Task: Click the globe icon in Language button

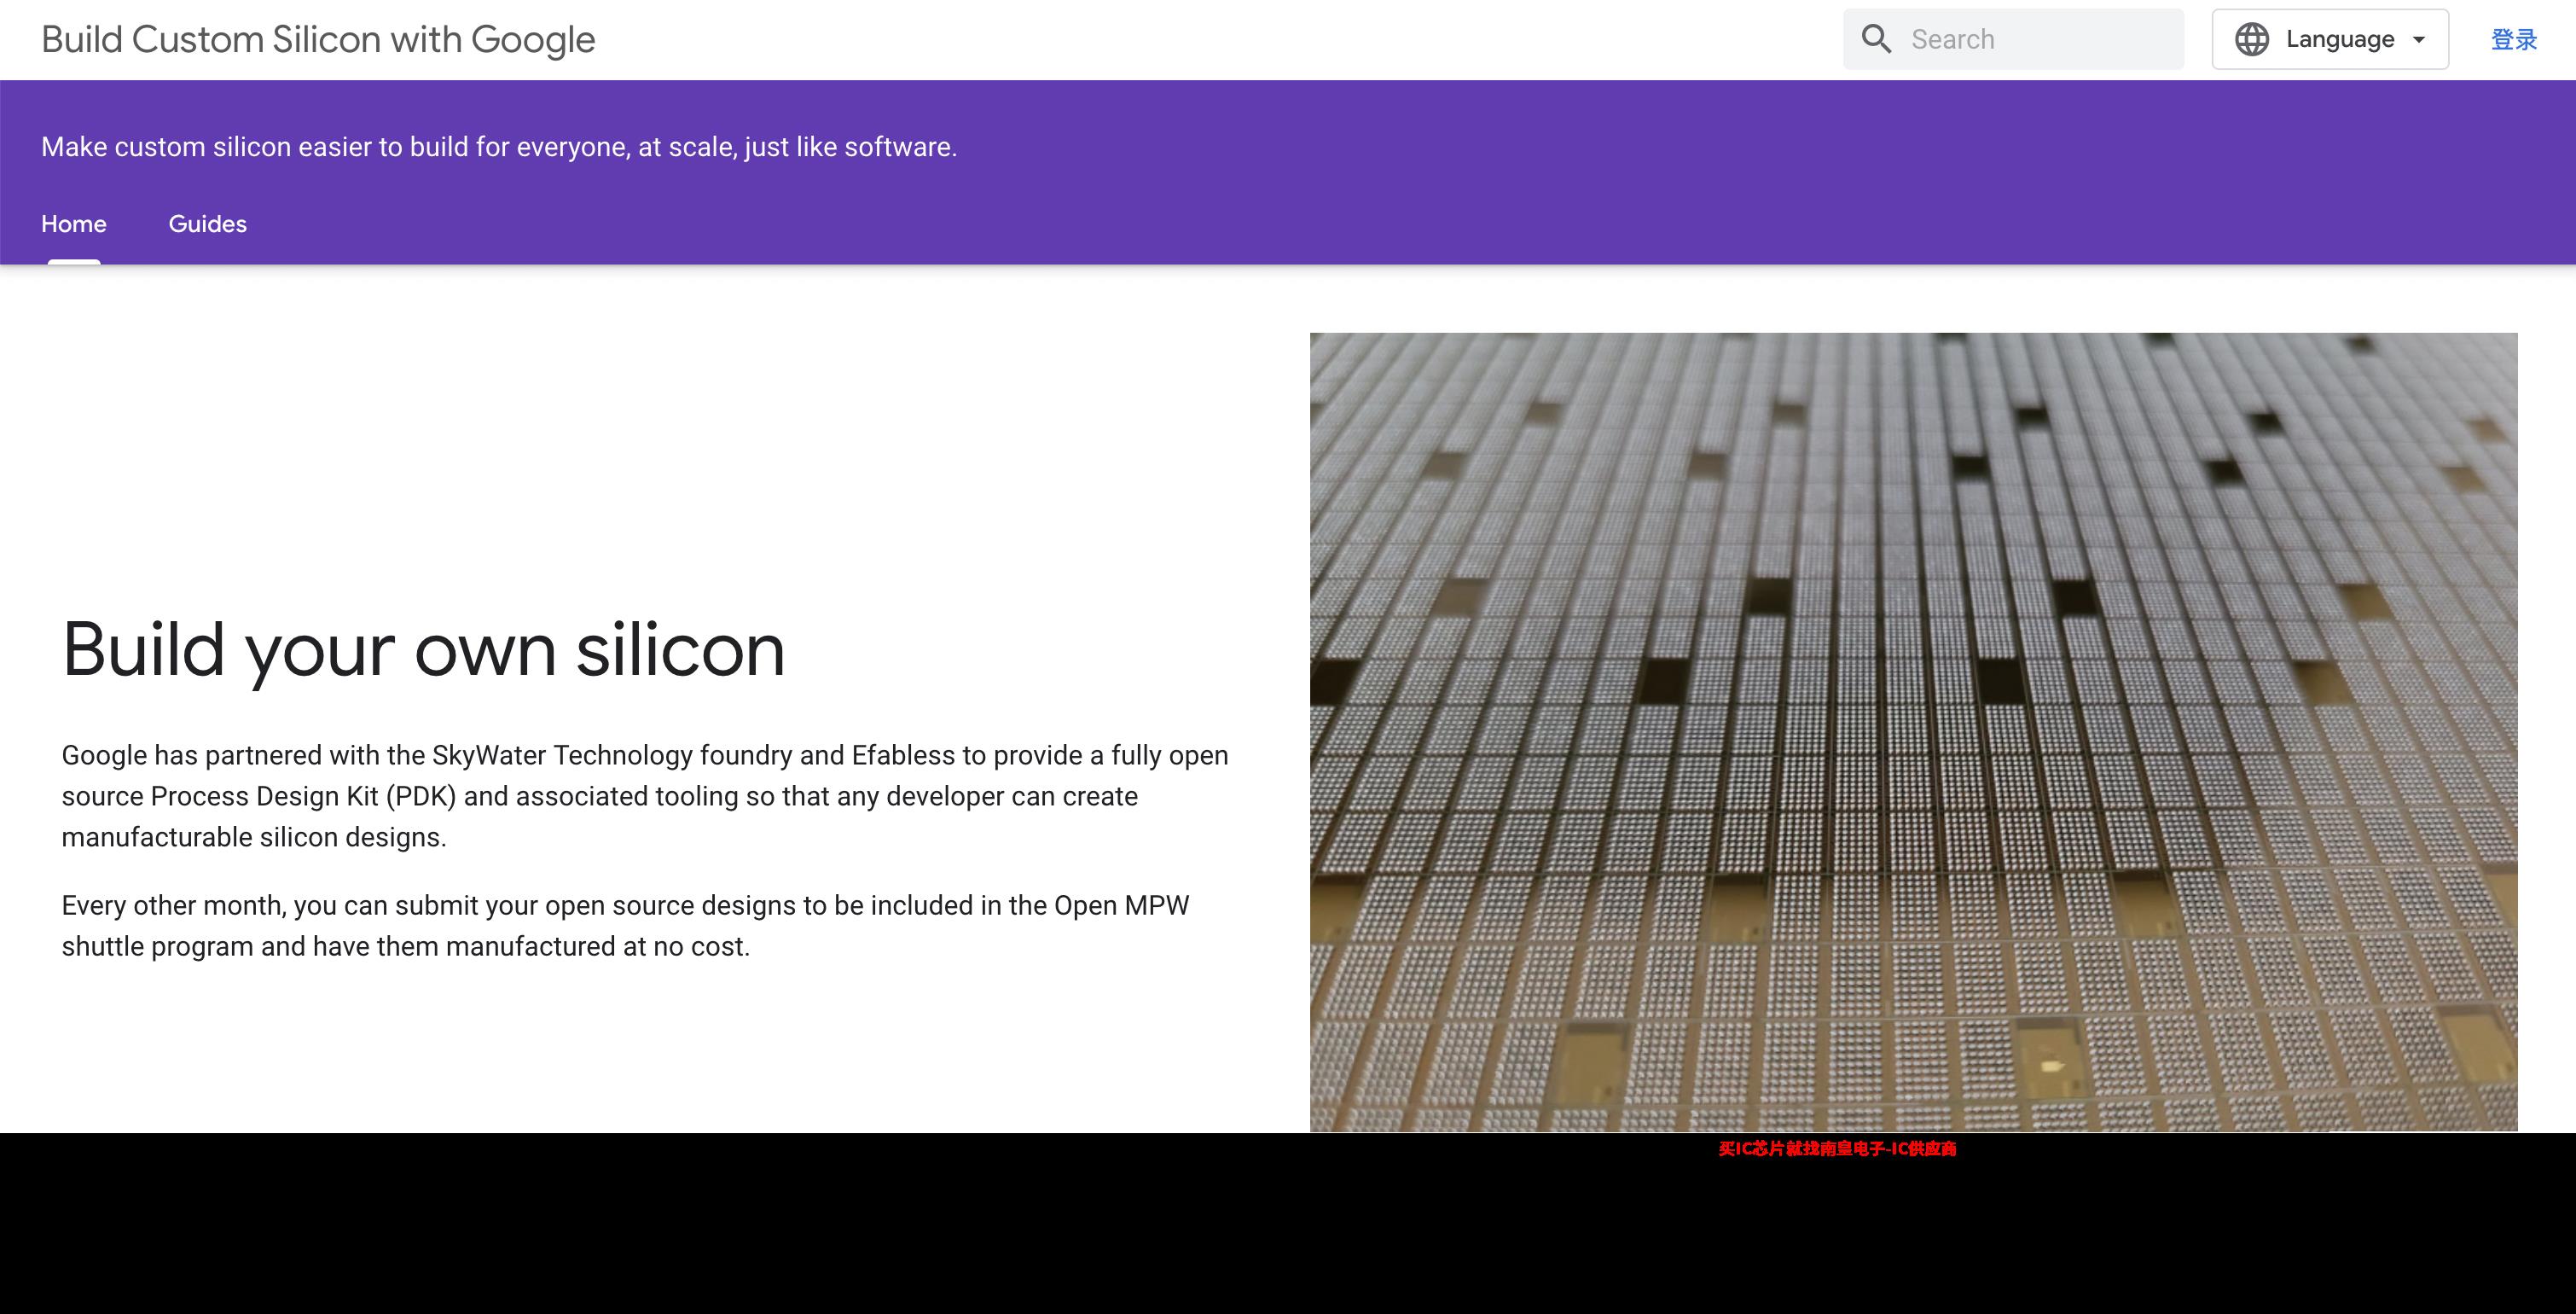Action: (x=2252, y=39)
